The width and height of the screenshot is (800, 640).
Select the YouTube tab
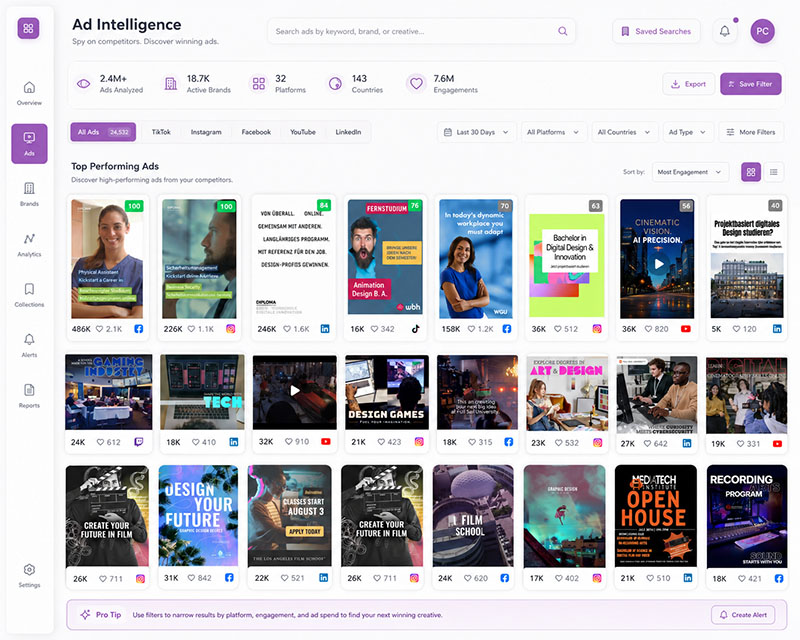[x=303, y=132]
